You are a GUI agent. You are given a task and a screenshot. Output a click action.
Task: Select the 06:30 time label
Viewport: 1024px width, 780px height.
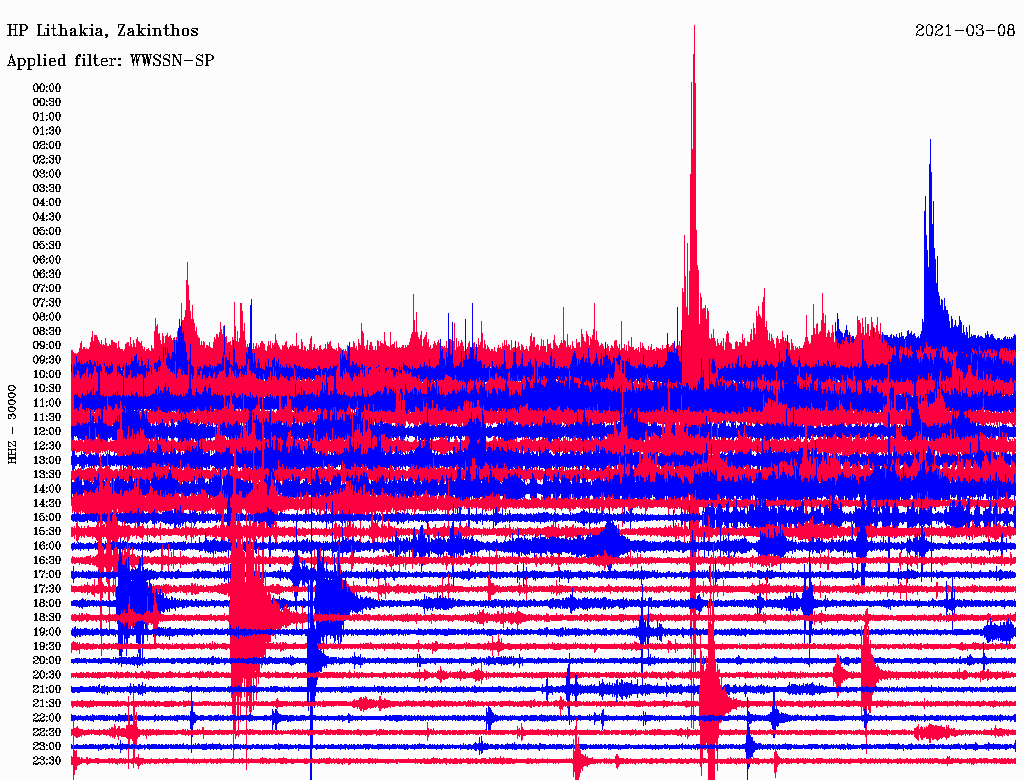(47, 274)
